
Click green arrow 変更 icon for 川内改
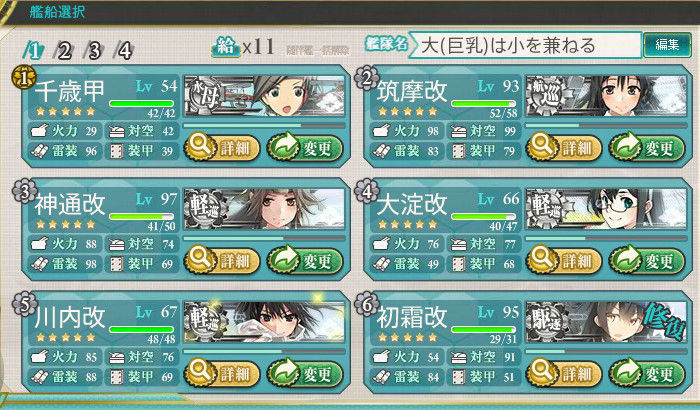(284, 371)
